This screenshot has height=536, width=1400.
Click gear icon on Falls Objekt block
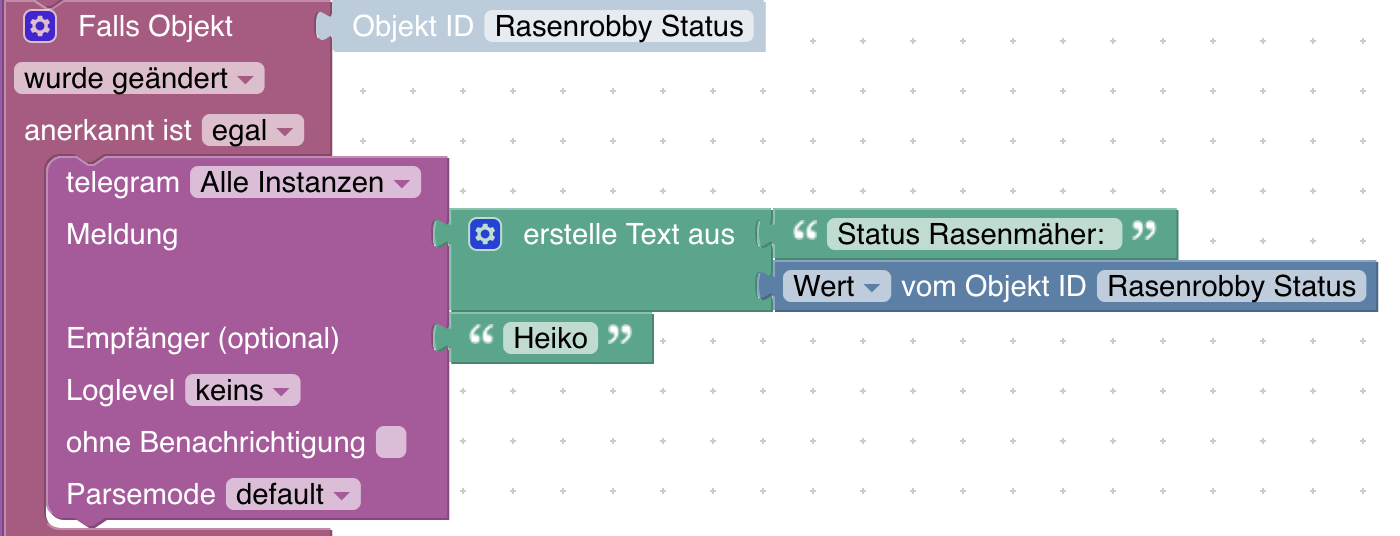pyautogui.click(x=40, y=26)
